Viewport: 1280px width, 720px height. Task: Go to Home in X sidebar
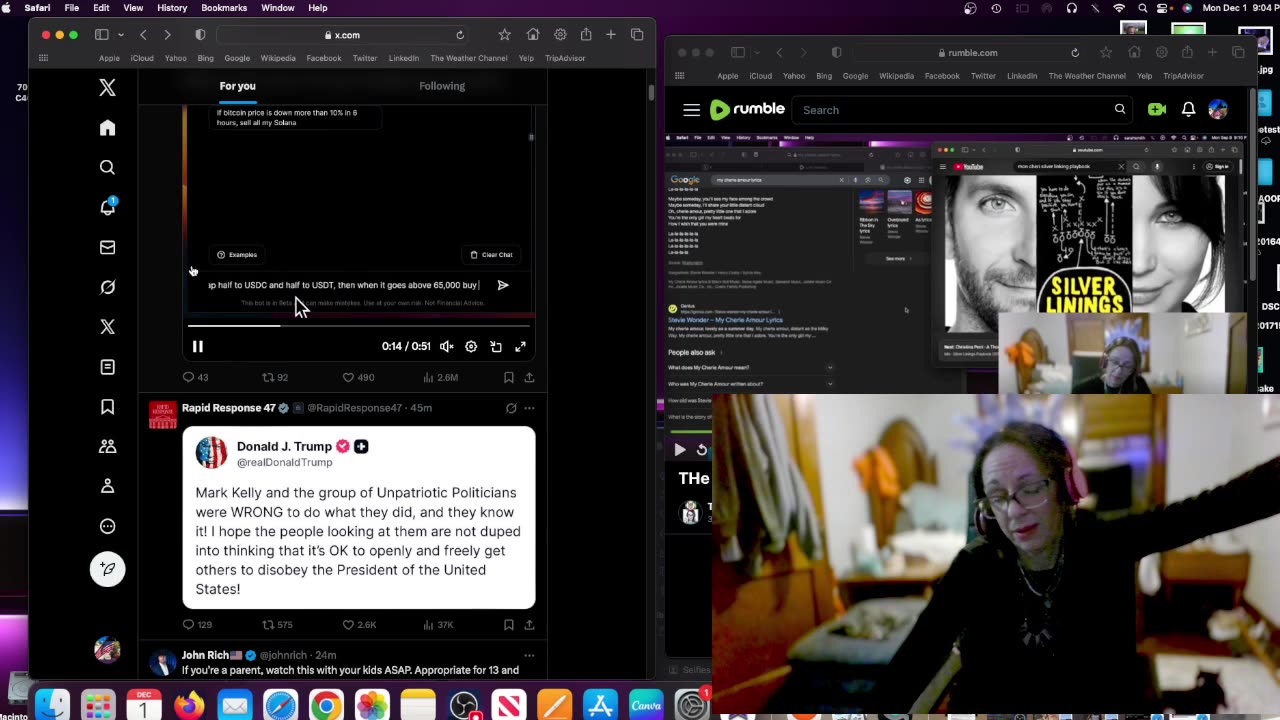pos(107,128)
